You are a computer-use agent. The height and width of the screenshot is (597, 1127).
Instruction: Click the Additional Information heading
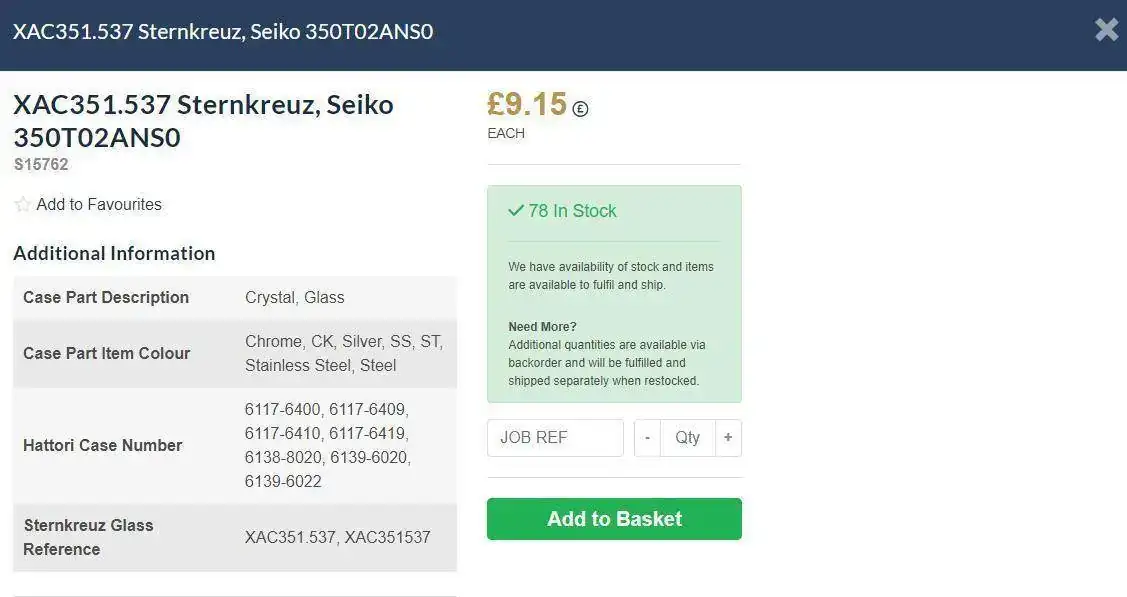(114, 253)
